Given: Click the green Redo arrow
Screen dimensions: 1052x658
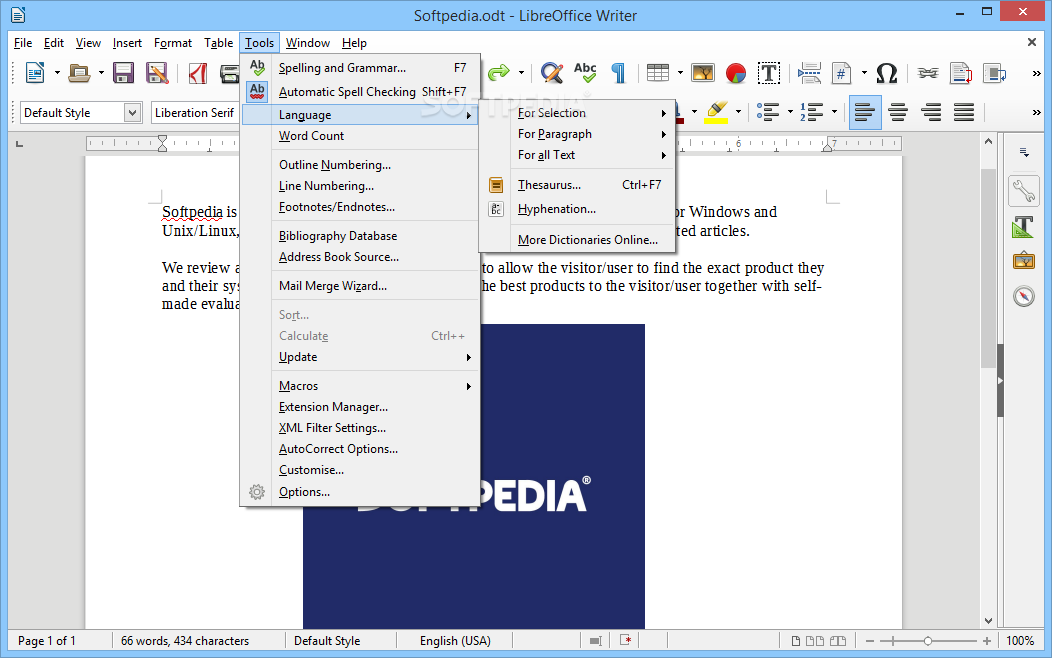Looking at the screenshot, I should (498, 72).
